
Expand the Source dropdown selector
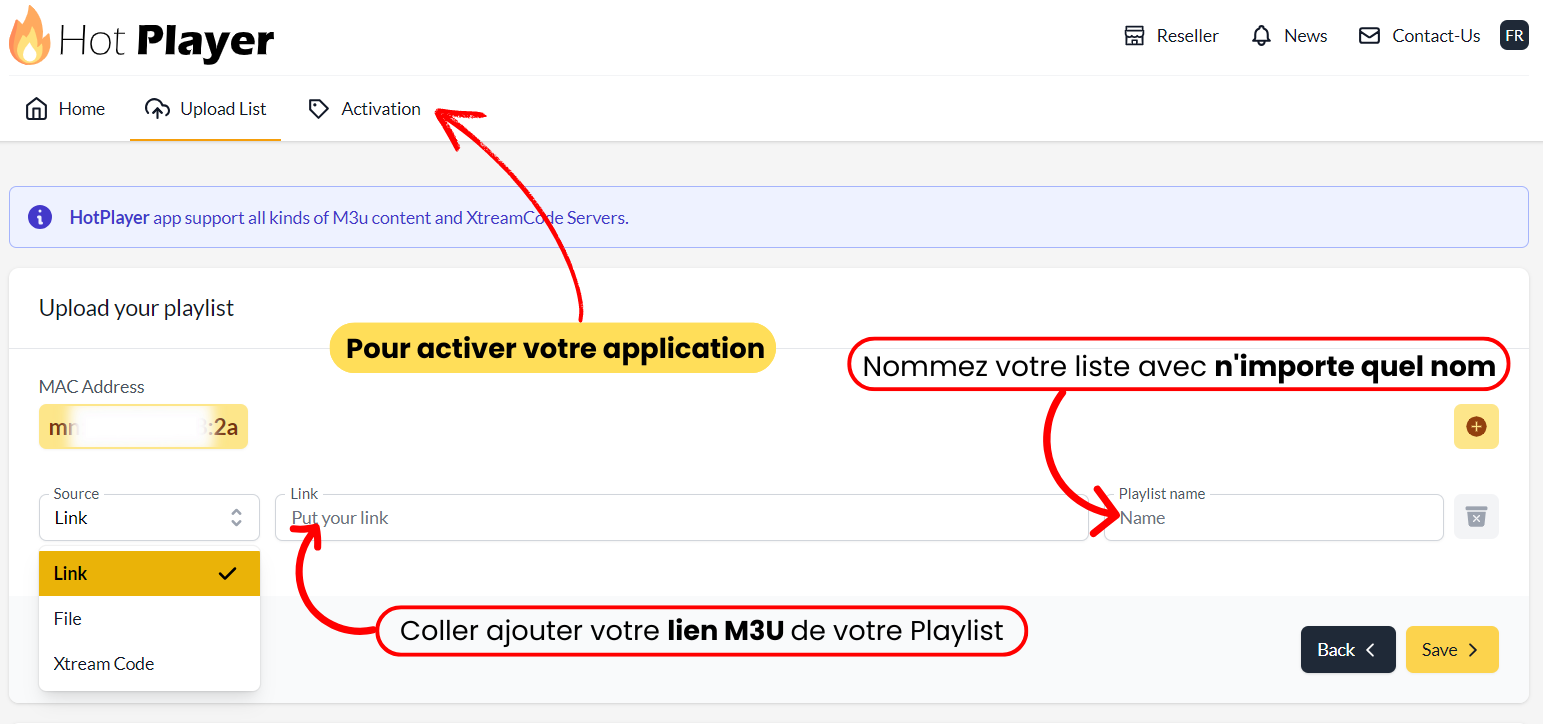(149, 518)
